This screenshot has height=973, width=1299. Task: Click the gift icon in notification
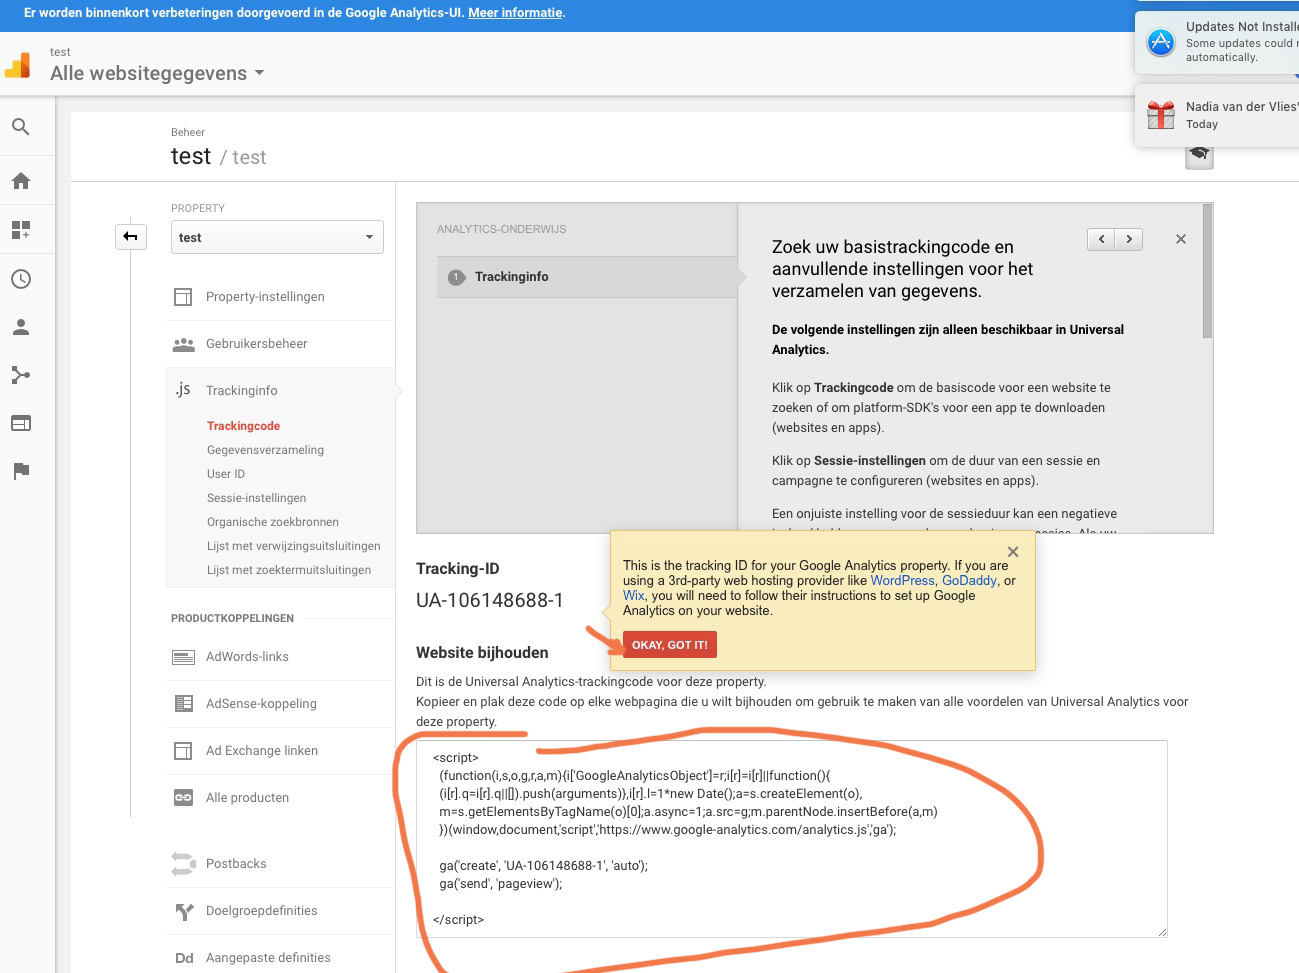1161,115
